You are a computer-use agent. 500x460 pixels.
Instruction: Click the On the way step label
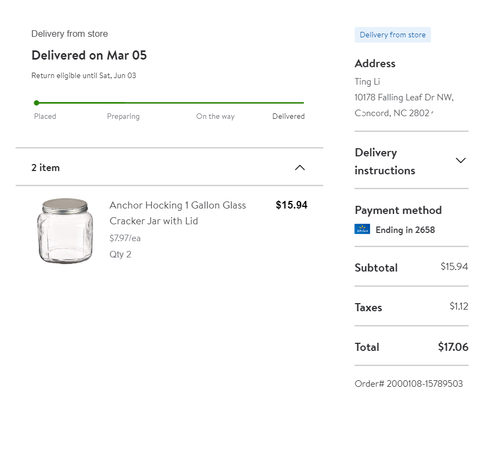(x=215, y=116)
